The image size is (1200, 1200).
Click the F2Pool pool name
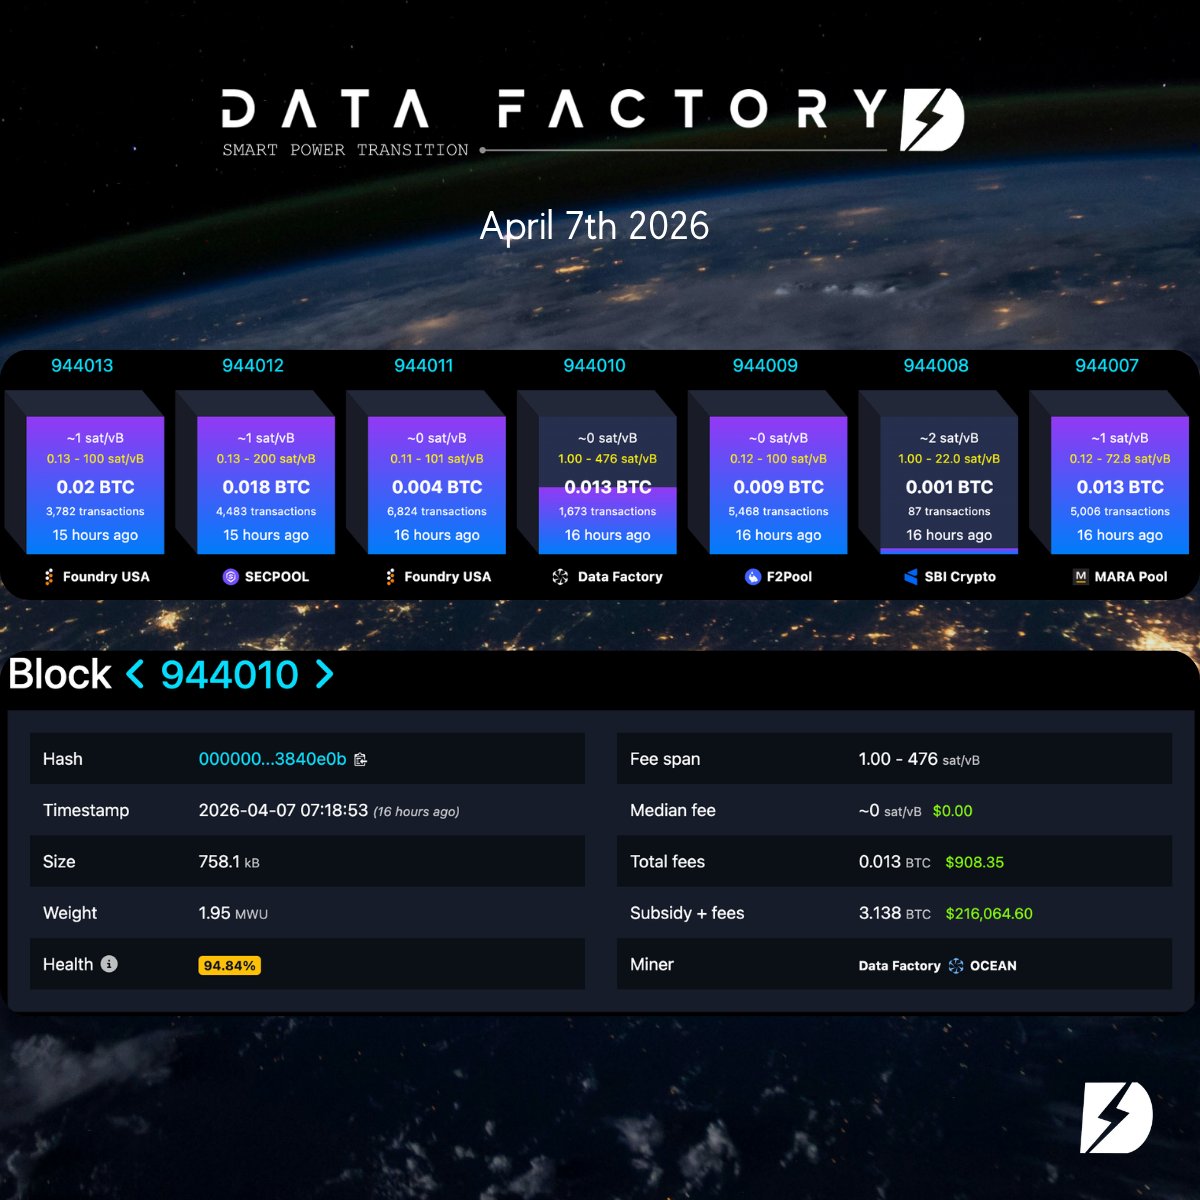[789, 577]
